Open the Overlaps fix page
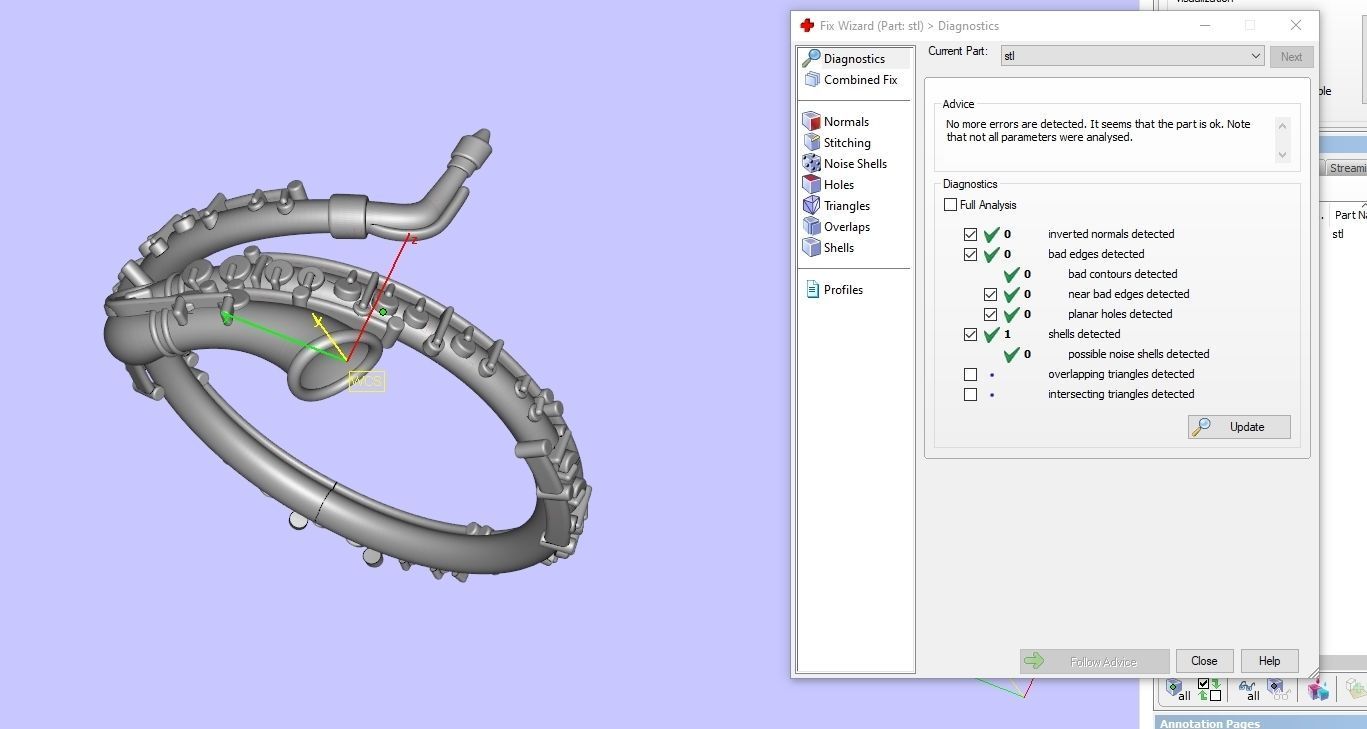 coord(845,226)
